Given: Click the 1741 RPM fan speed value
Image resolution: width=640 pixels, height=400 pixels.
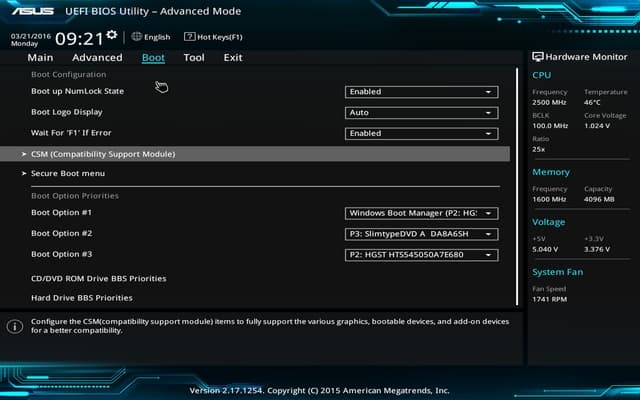Looking at the screenshot, I should coord(549,299).
